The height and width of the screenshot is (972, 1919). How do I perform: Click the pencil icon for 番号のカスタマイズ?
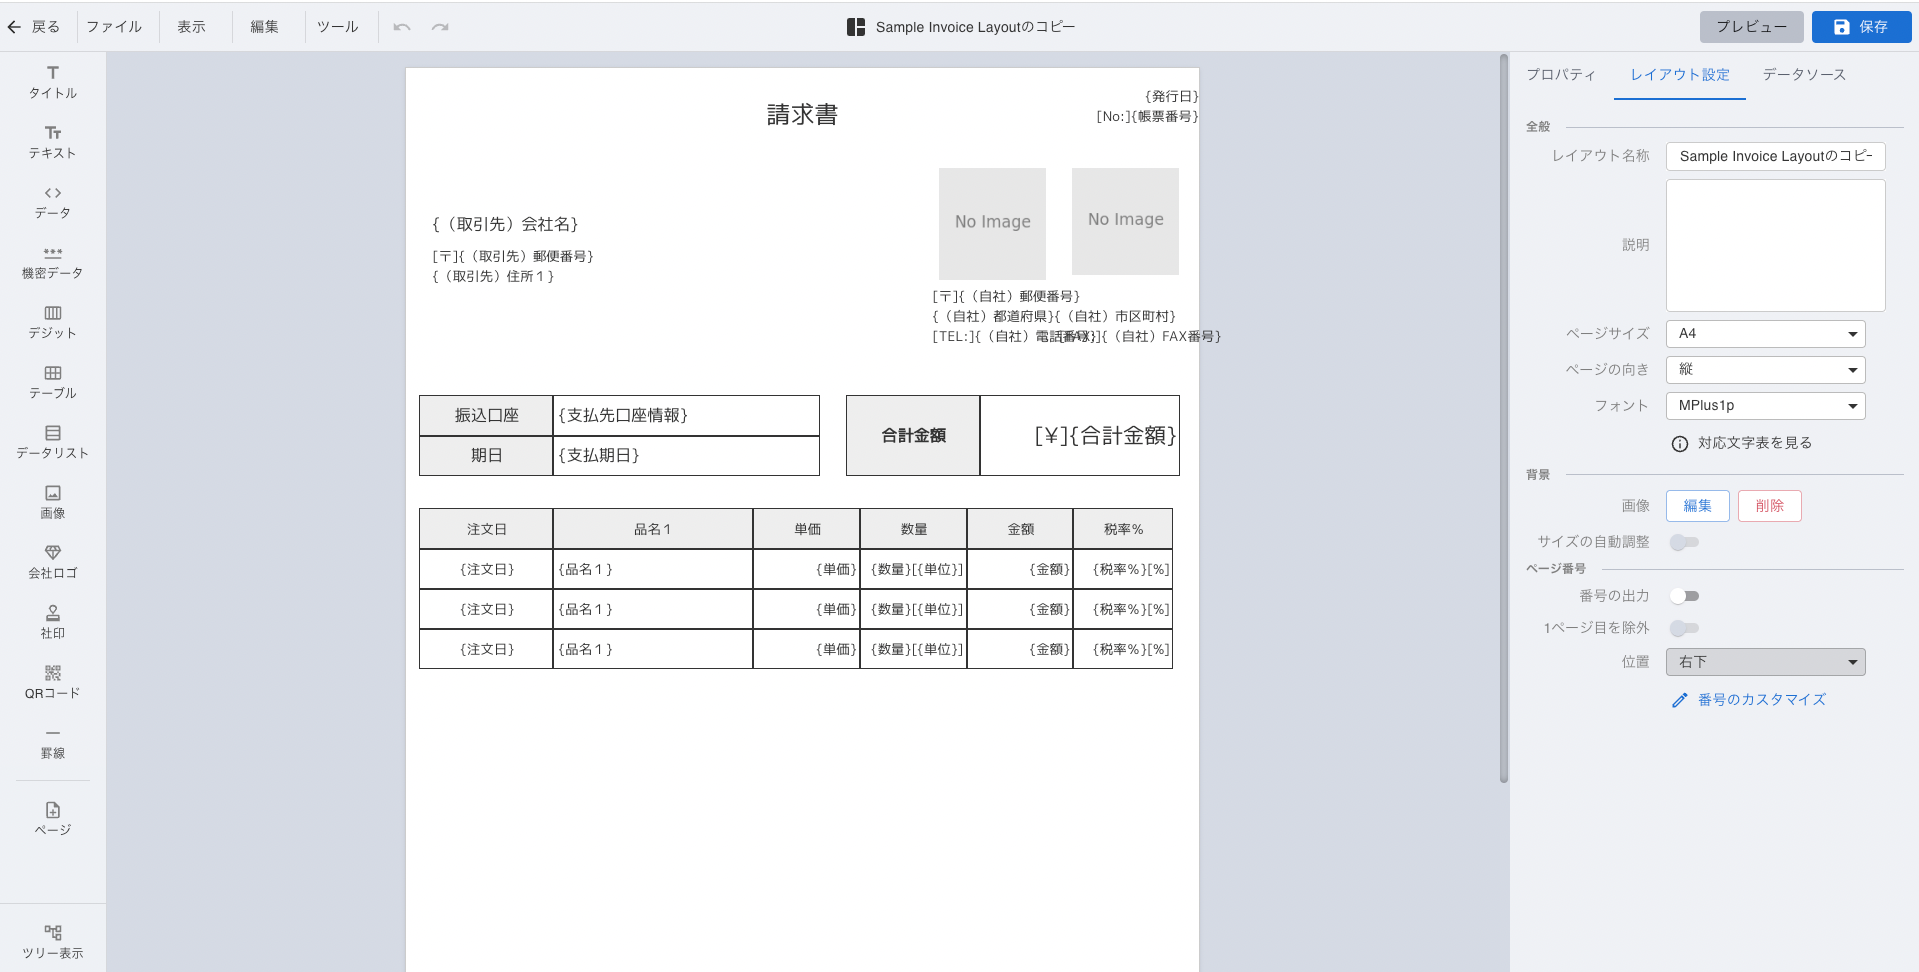[1680, 701]
